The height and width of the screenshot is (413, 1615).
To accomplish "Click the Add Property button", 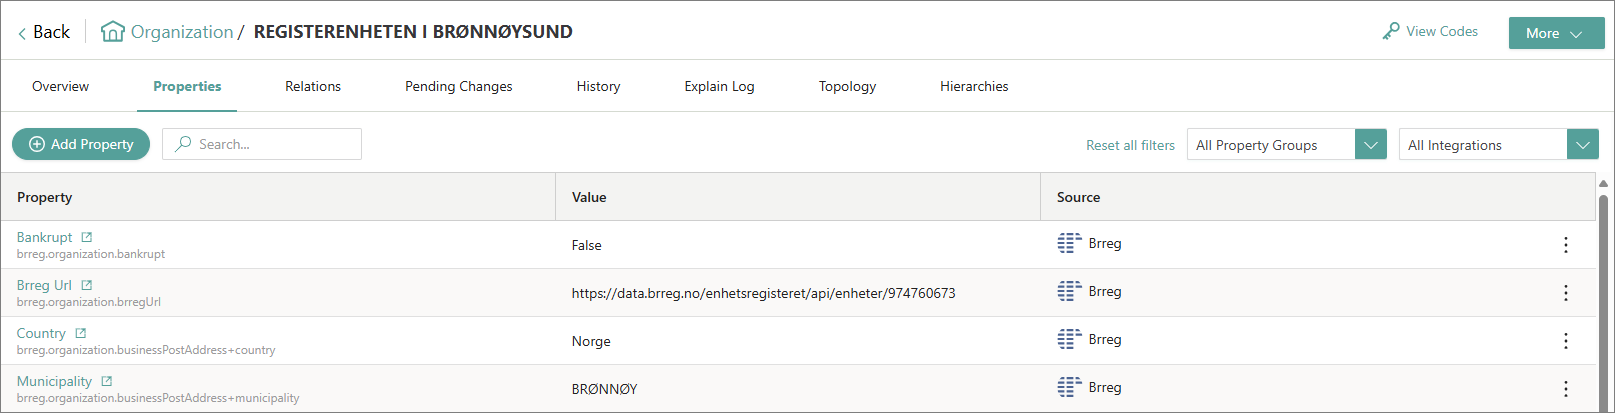I will pyautogui.click(x=81, y=144).
